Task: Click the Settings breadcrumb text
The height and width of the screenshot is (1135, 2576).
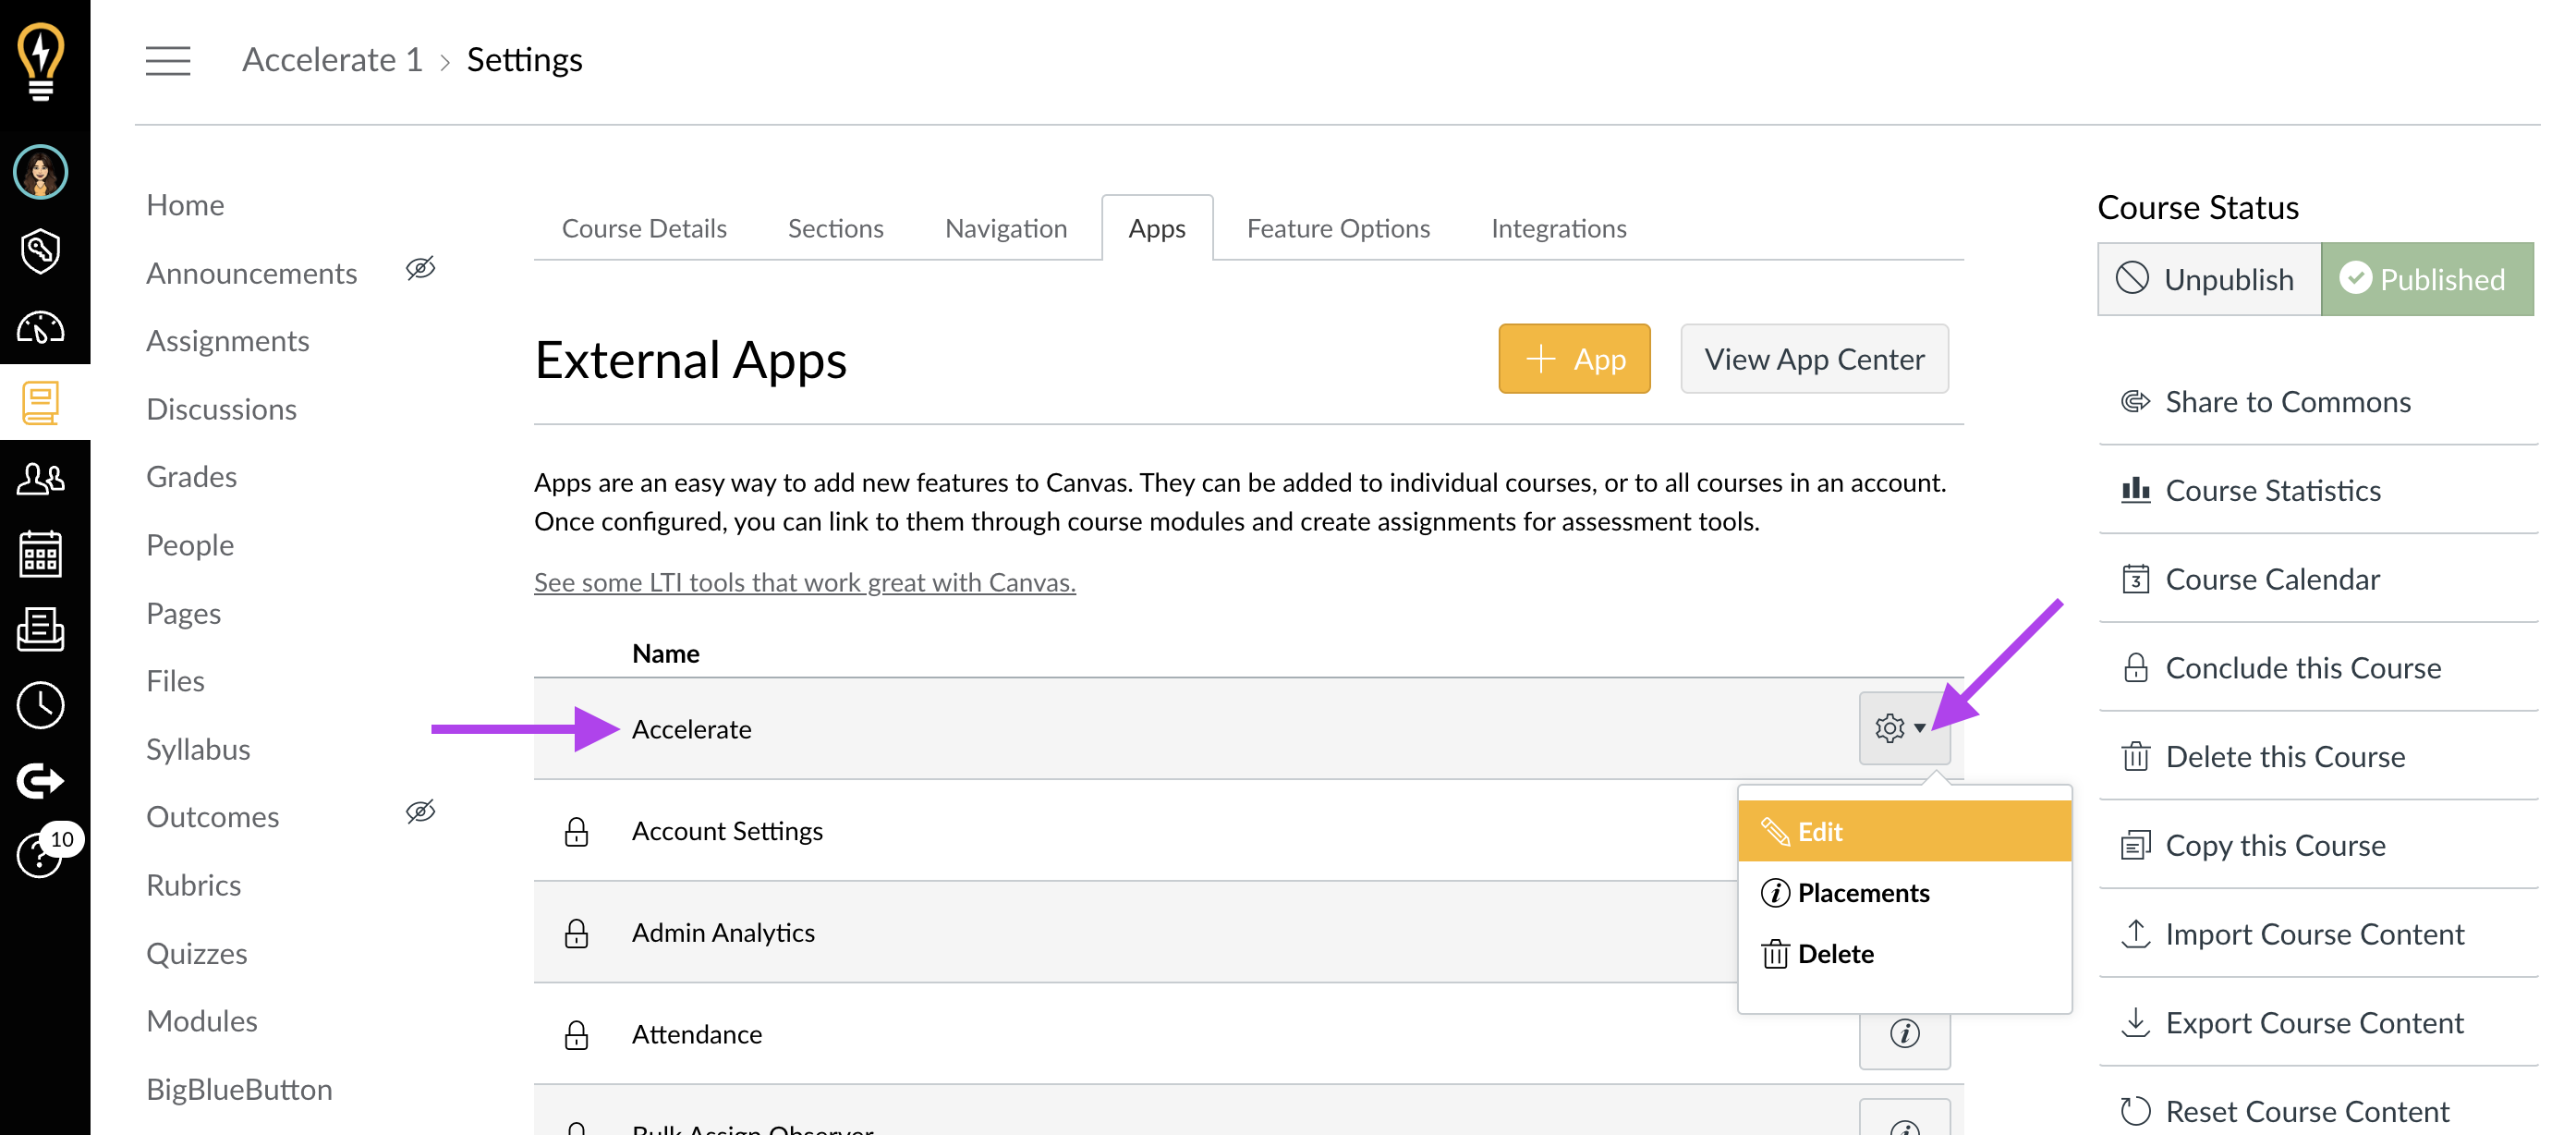Action: coord(524,60)
